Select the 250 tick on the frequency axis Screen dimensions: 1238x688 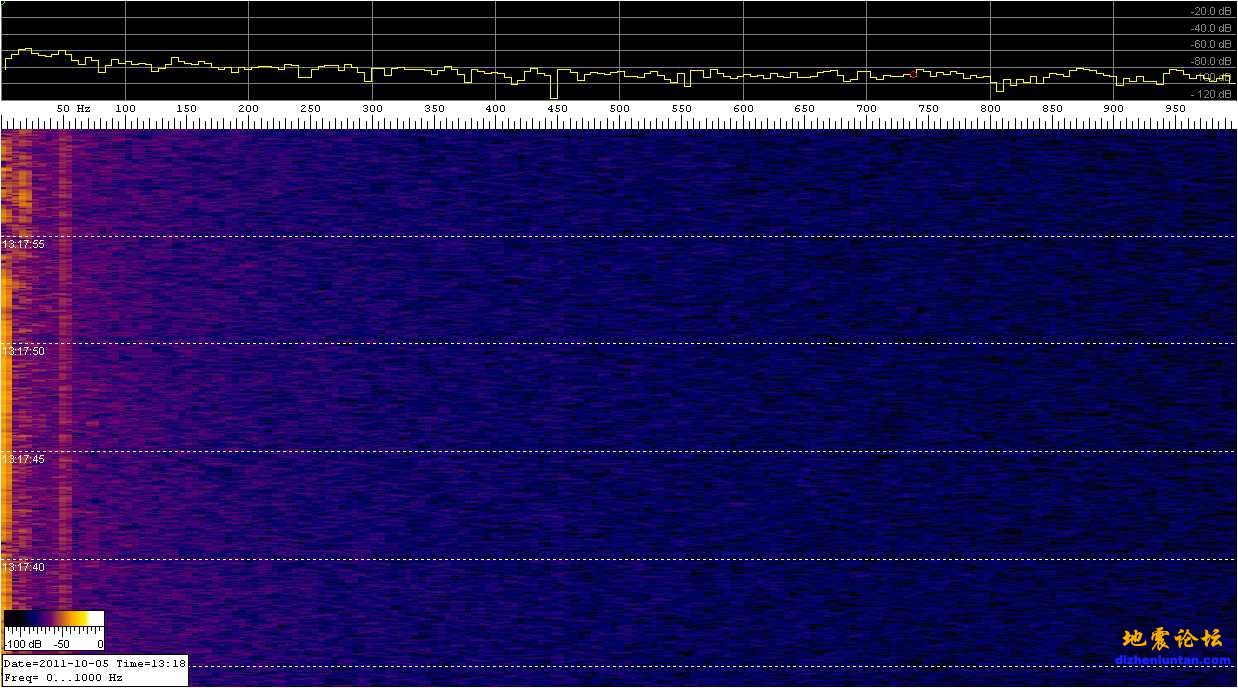click(310, 108)
